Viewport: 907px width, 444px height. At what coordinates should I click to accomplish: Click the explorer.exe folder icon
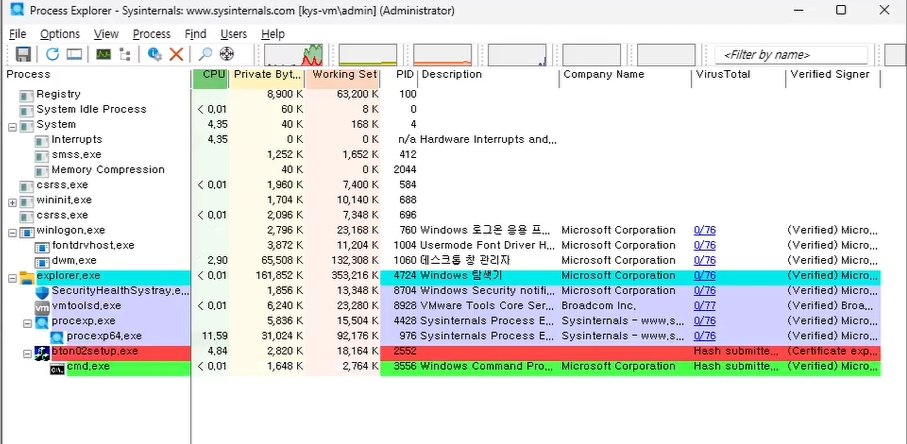click(x=27, y=278)
